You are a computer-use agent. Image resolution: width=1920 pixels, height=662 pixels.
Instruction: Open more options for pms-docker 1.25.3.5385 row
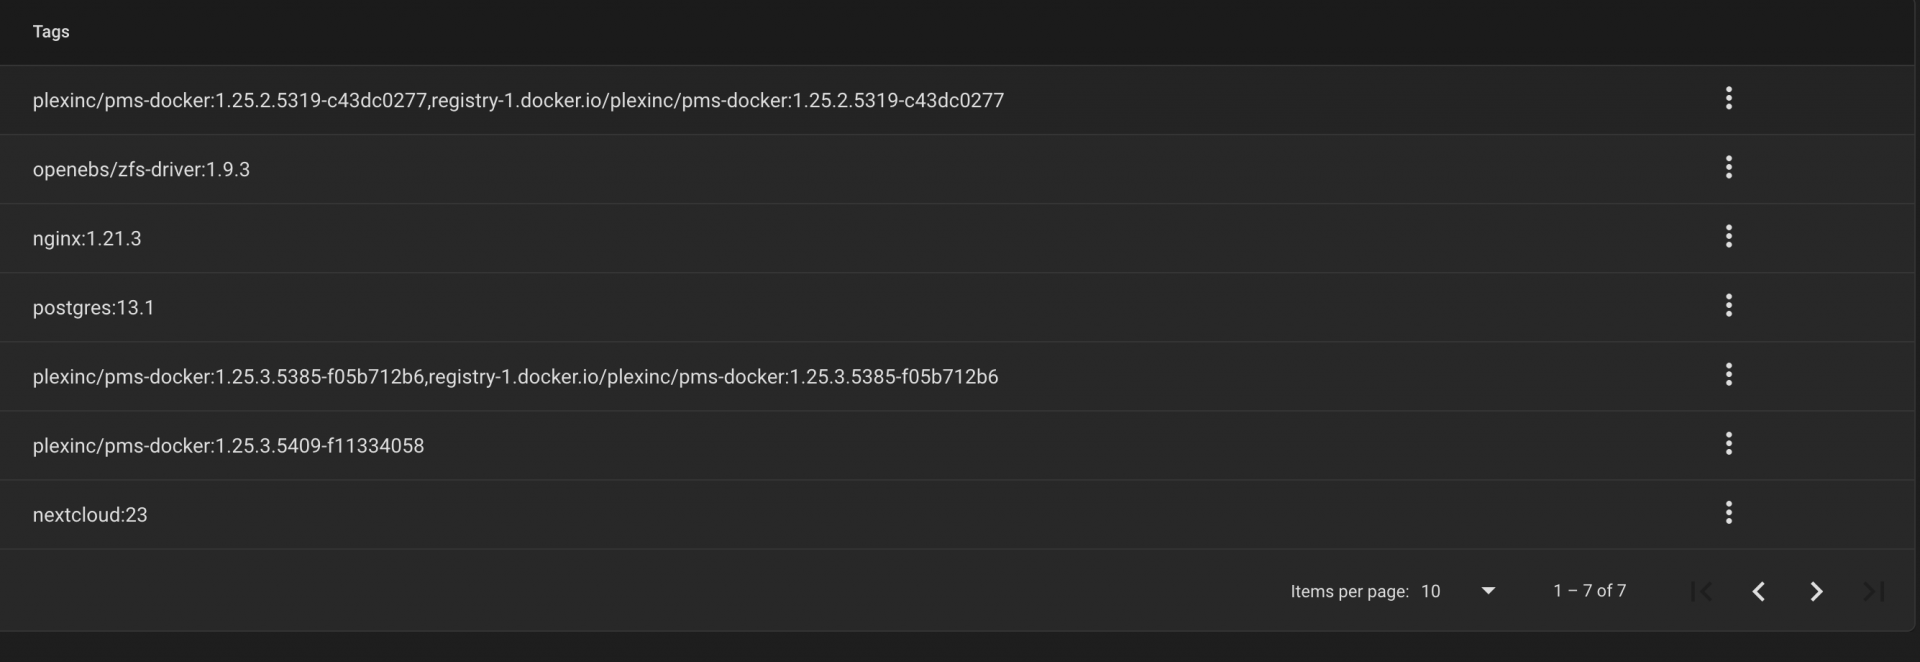(x=1728, y=375)
